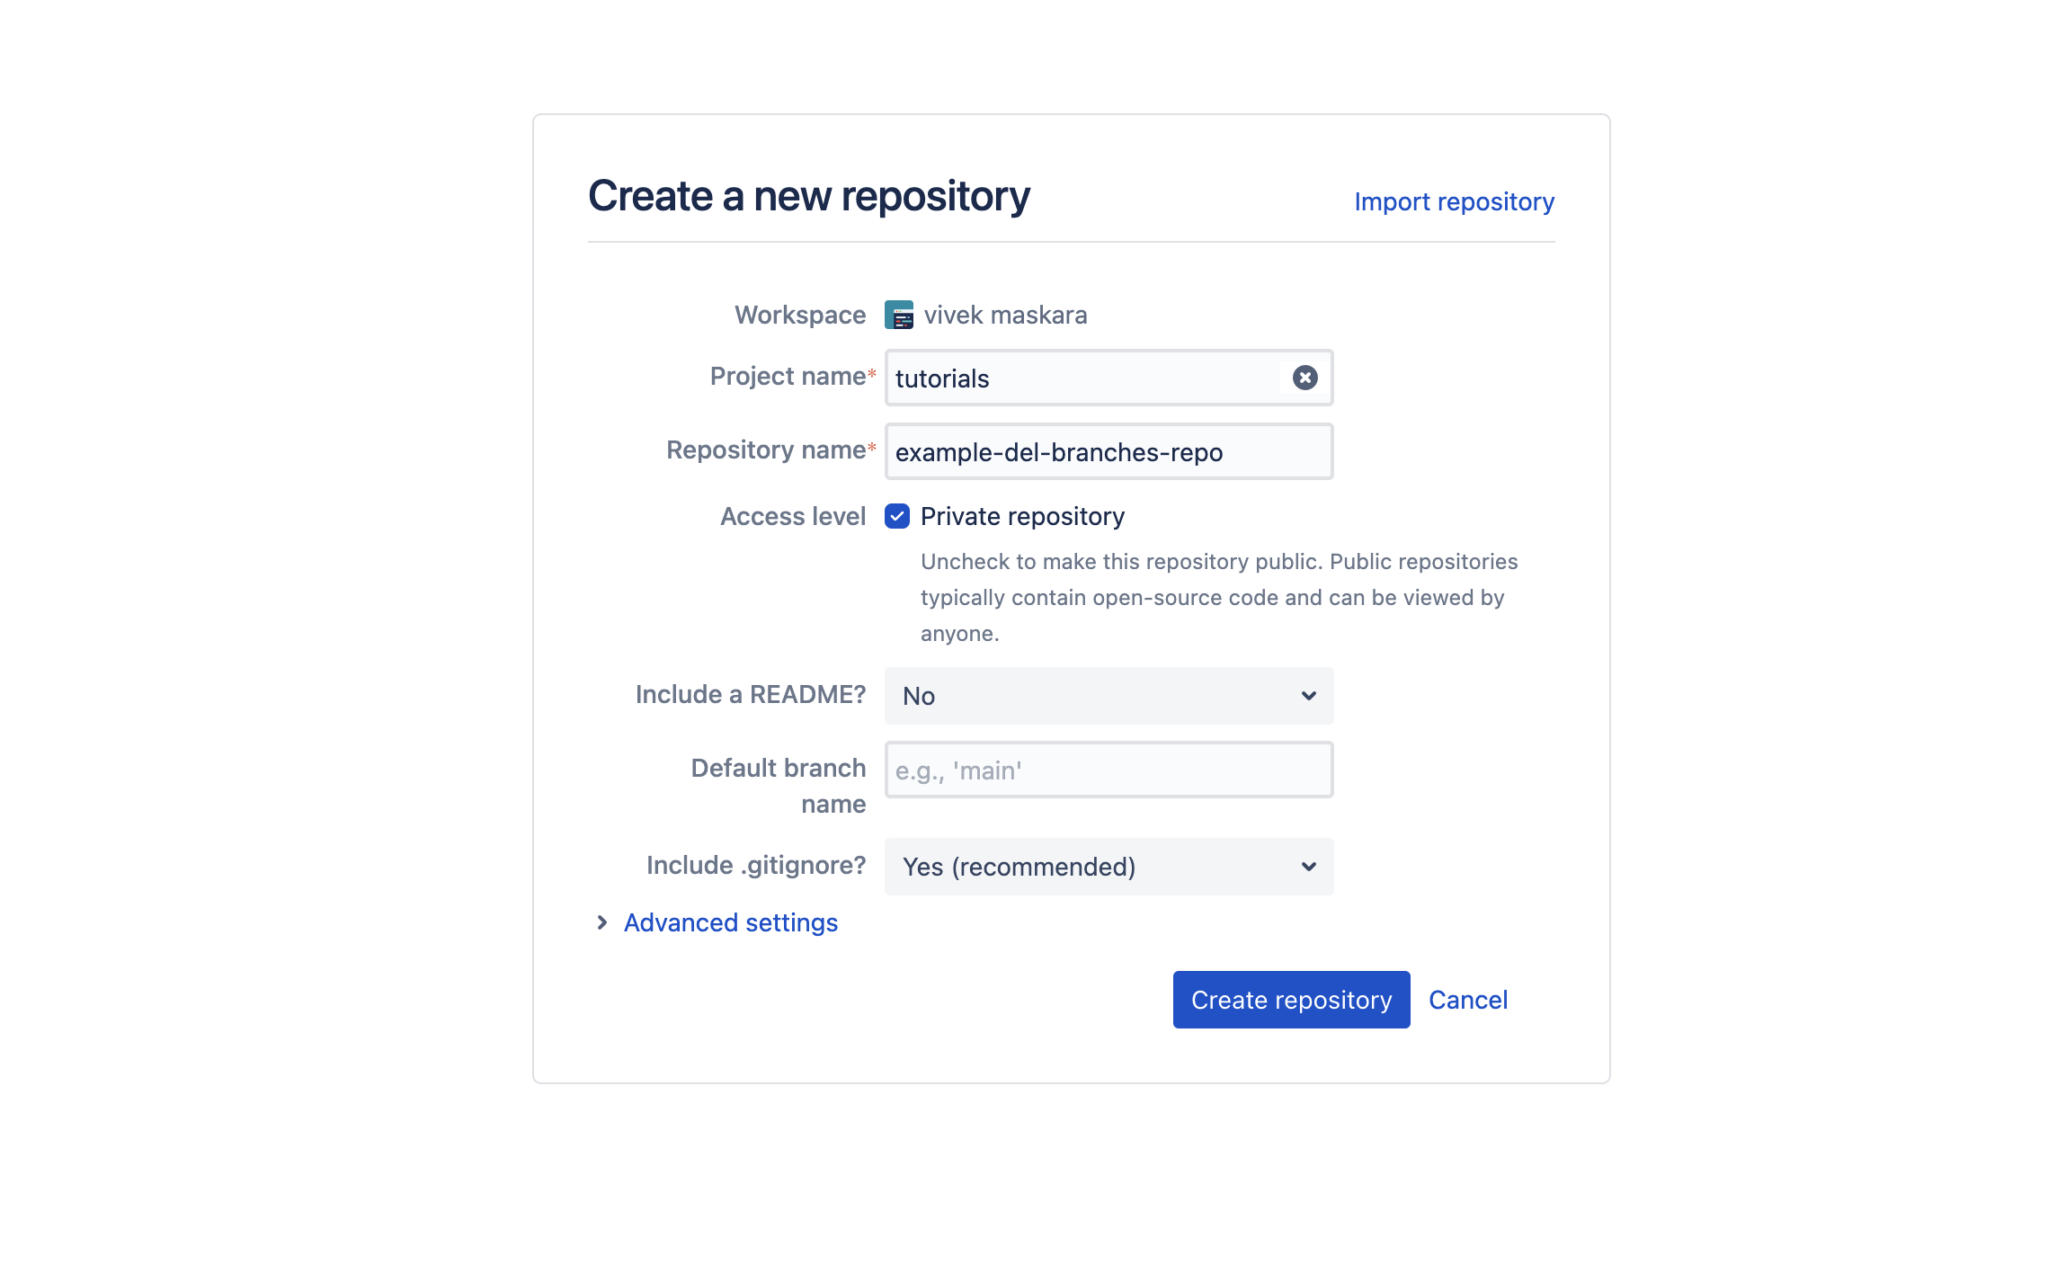Clear the Project name field using the x icon
Viewport: 2048px width, 1282px height.
coord(1304,377)
